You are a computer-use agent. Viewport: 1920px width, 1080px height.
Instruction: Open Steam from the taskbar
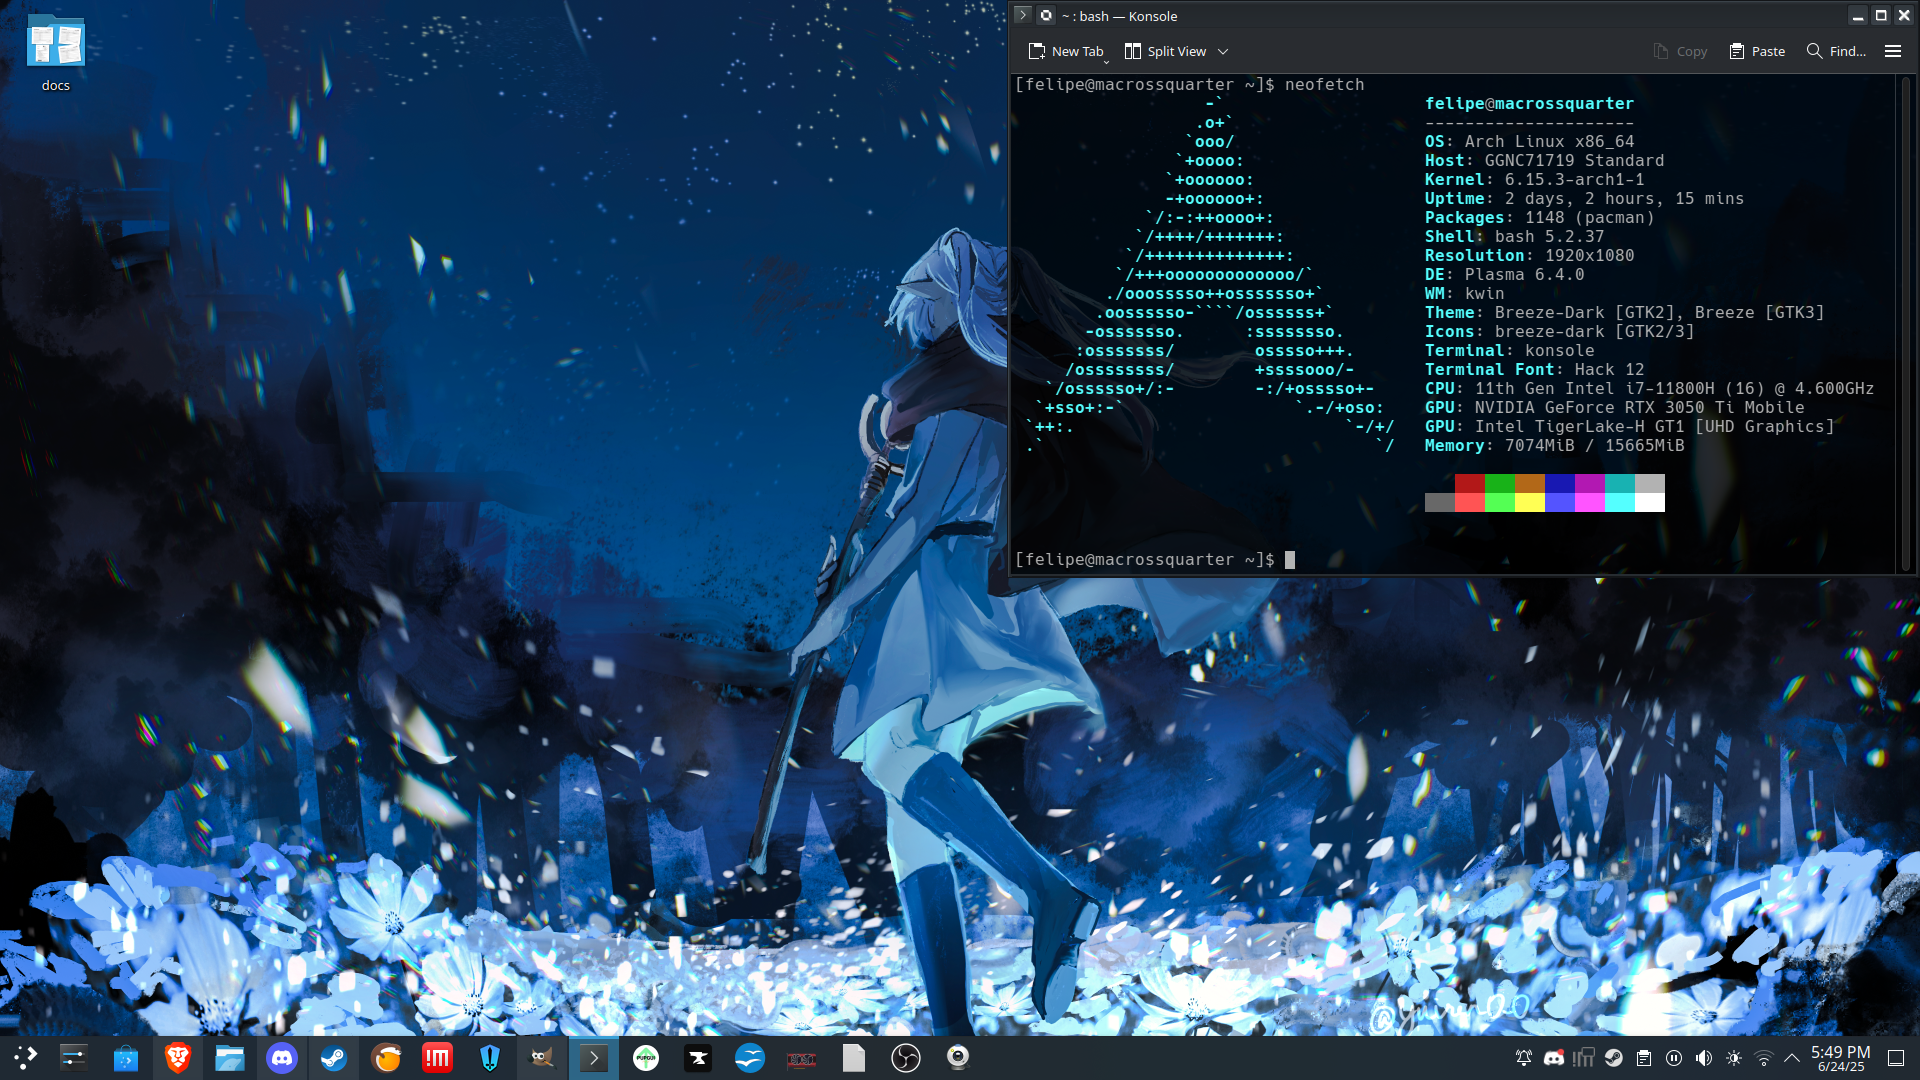pos(334,1057)
